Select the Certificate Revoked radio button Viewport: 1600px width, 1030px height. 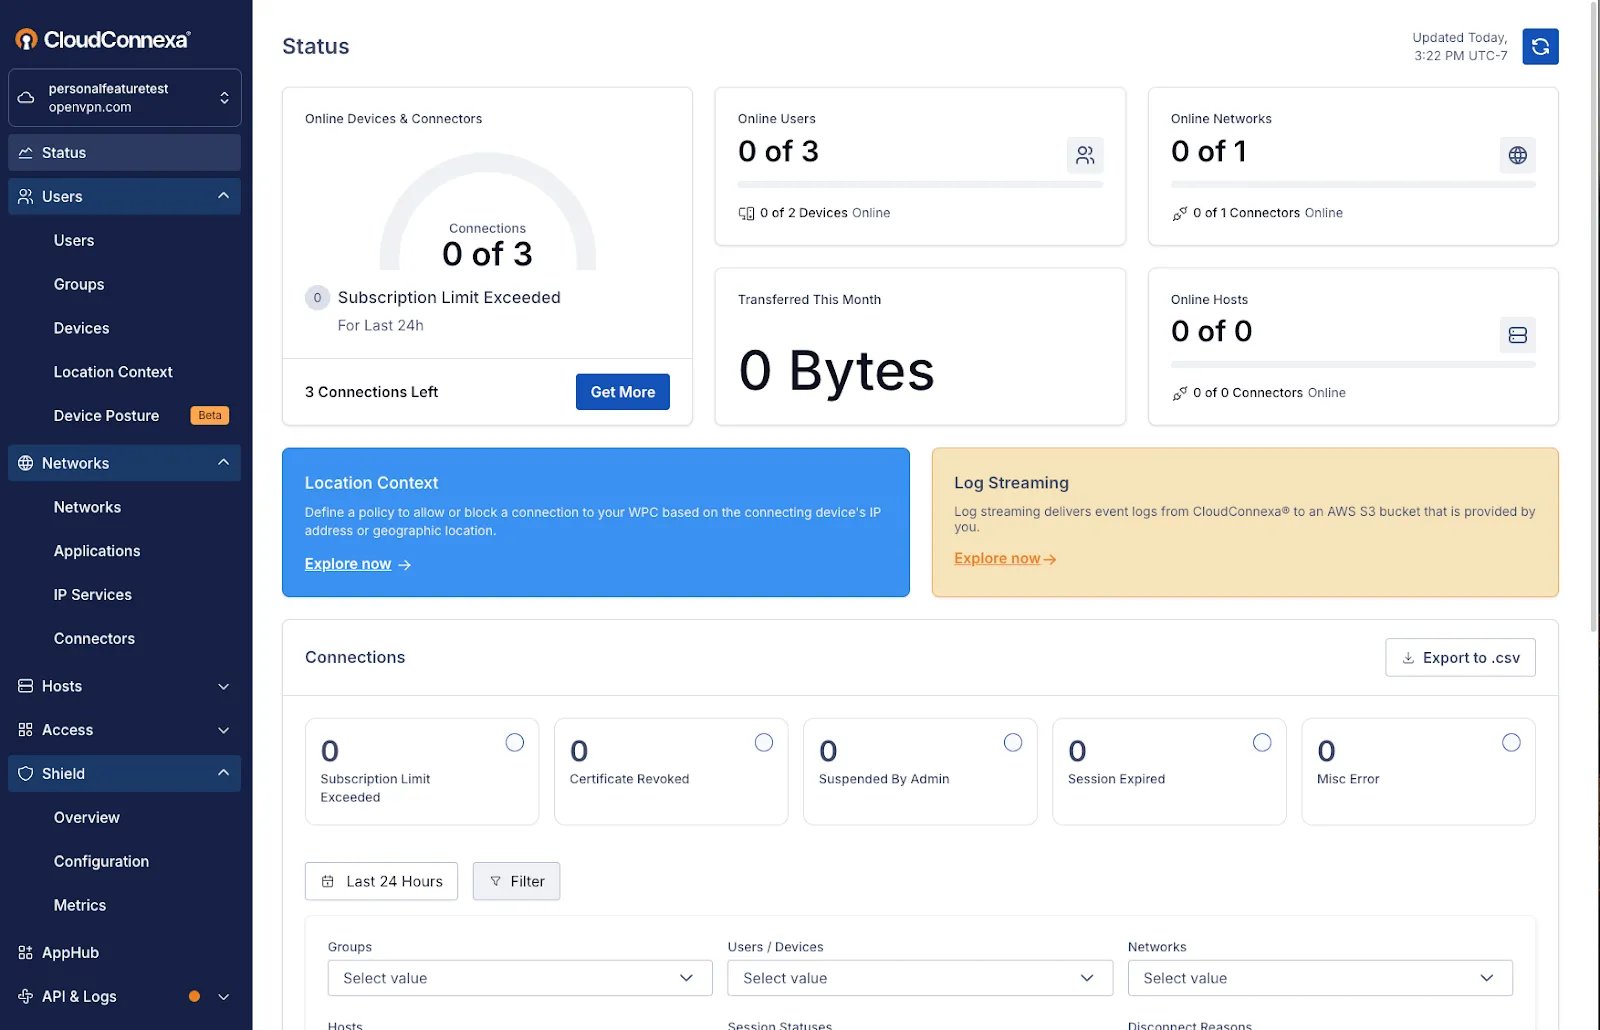(x=764, y=742)
